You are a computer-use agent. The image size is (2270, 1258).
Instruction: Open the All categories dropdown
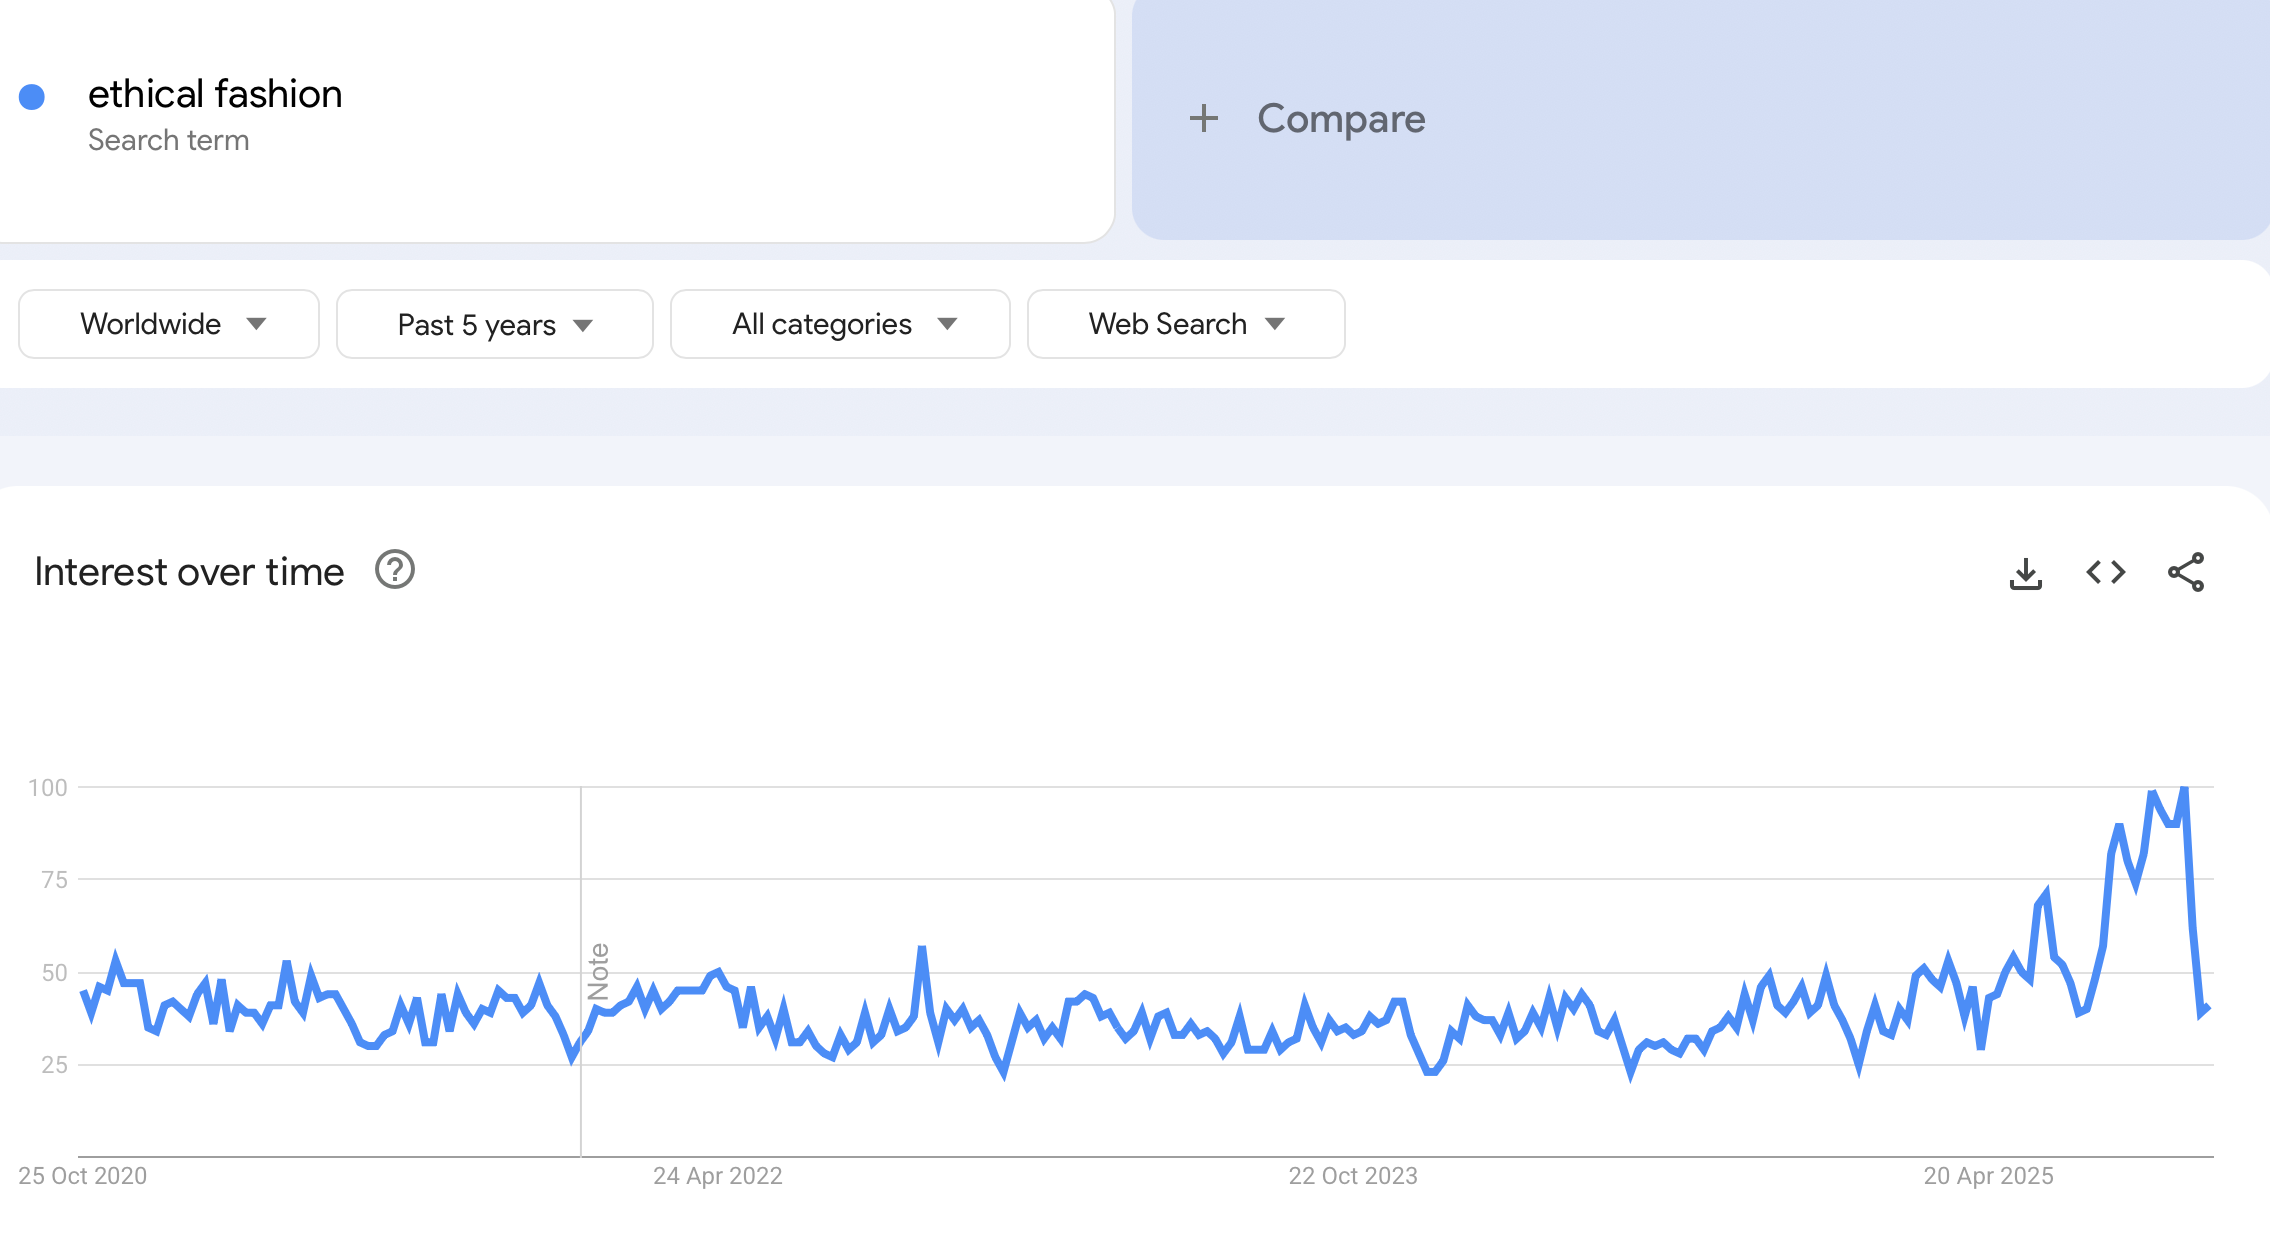point(840,323)
